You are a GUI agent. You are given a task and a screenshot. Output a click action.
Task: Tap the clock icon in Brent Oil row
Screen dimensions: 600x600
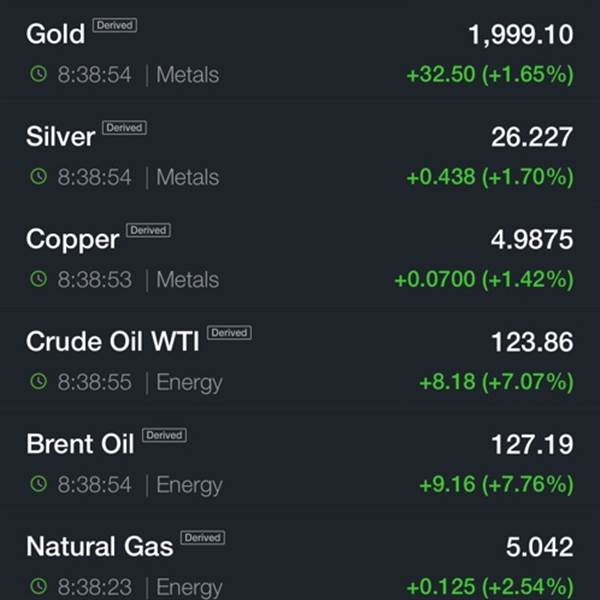click(39, 484)
